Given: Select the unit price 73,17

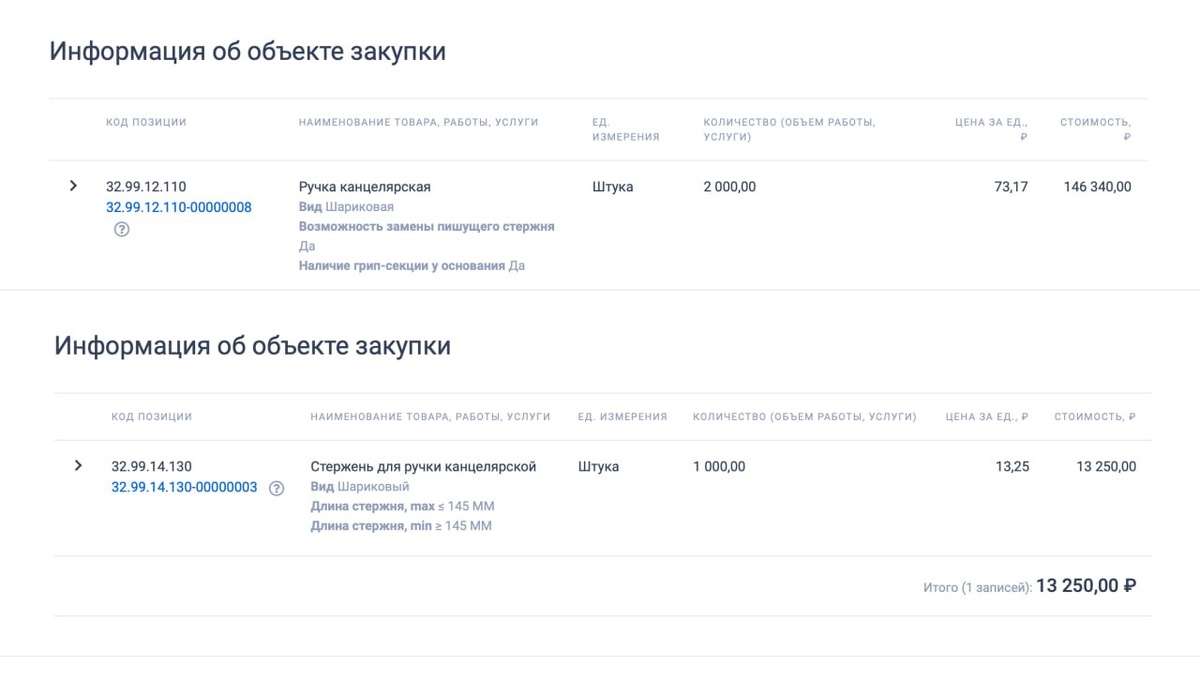Looking at the screenshot, I should (x=1011, y=187).
